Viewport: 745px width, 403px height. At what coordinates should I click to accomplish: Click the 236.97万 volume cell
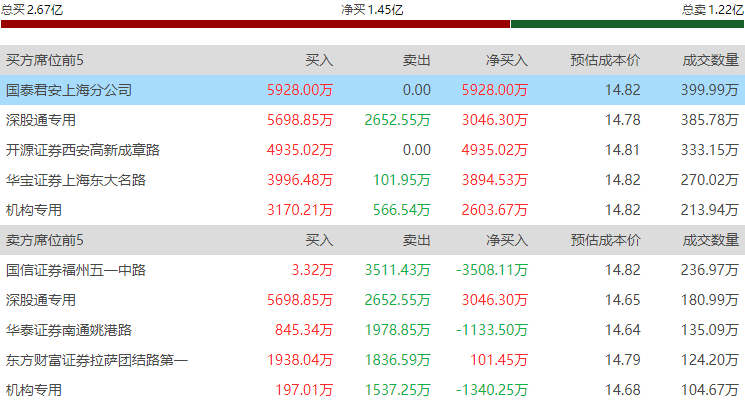coord(709,270)
